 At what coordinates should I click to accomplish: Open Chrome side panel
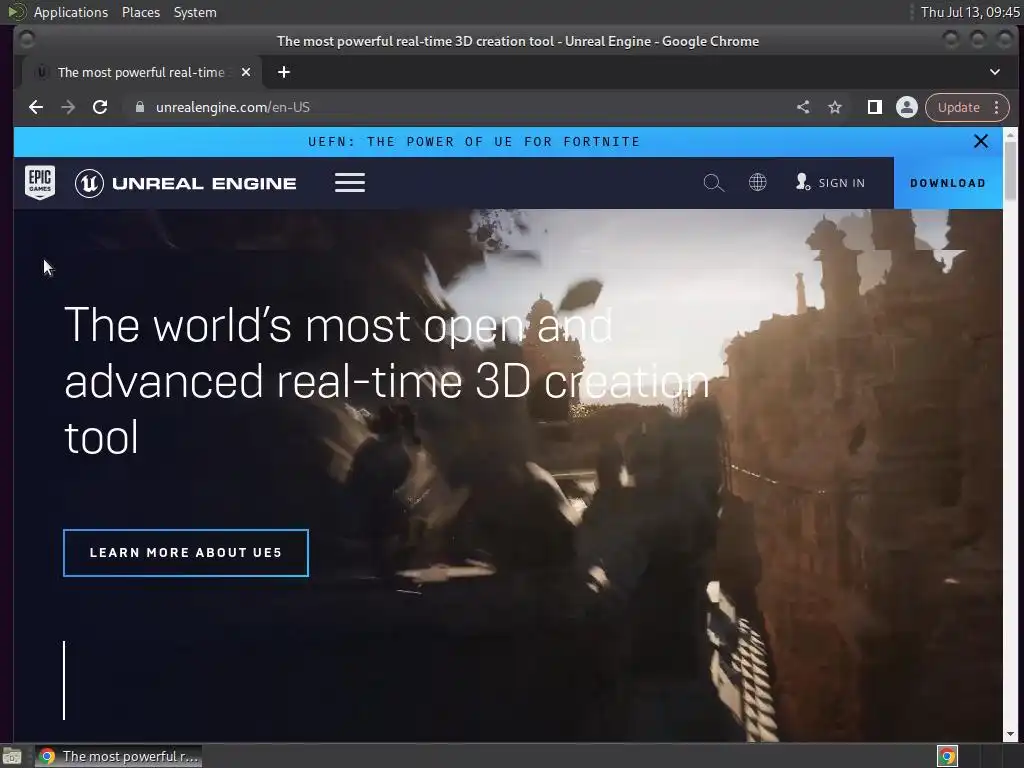coord(874,107)
